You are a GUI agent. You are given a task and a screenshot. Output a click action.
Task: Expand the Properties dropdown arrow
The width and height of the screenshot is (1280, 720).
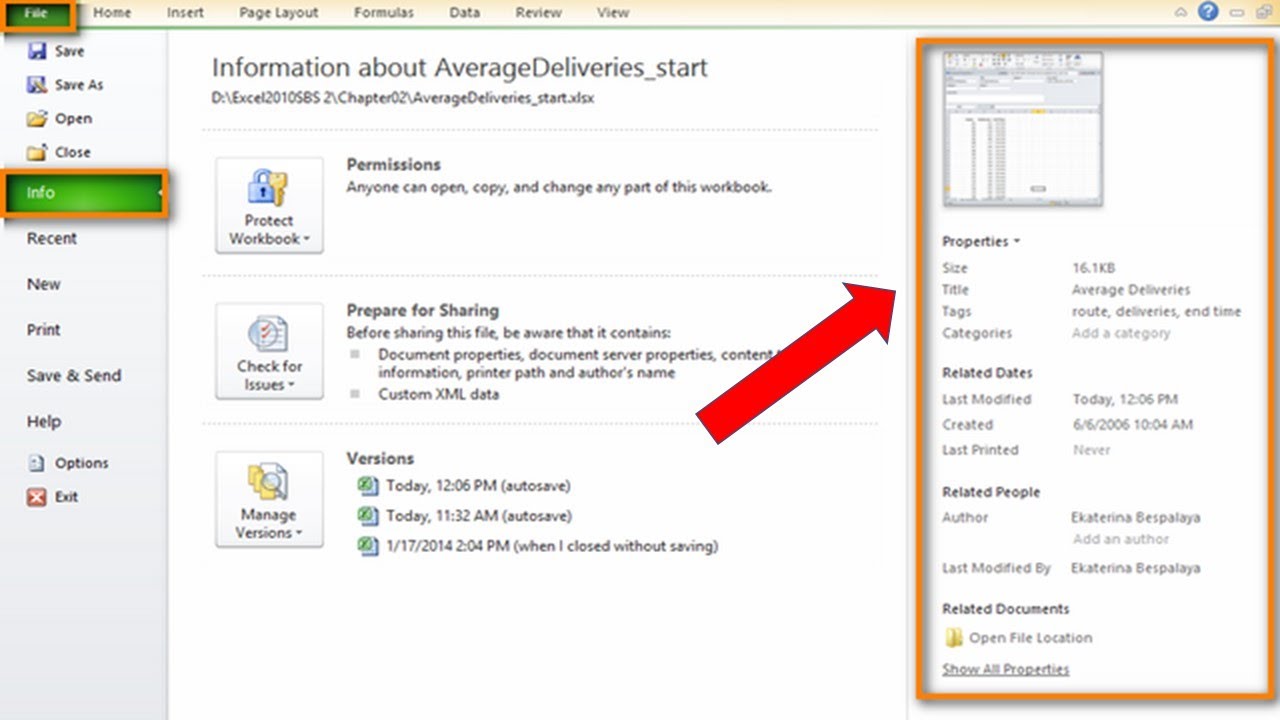coord(1017,241)
